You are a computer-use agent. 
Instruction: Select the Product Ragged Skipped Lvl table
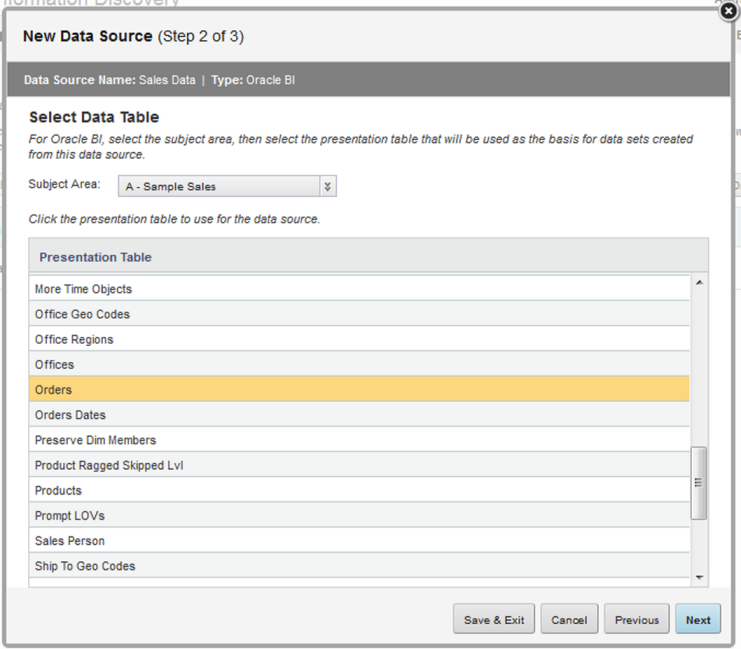coord(359,465)
